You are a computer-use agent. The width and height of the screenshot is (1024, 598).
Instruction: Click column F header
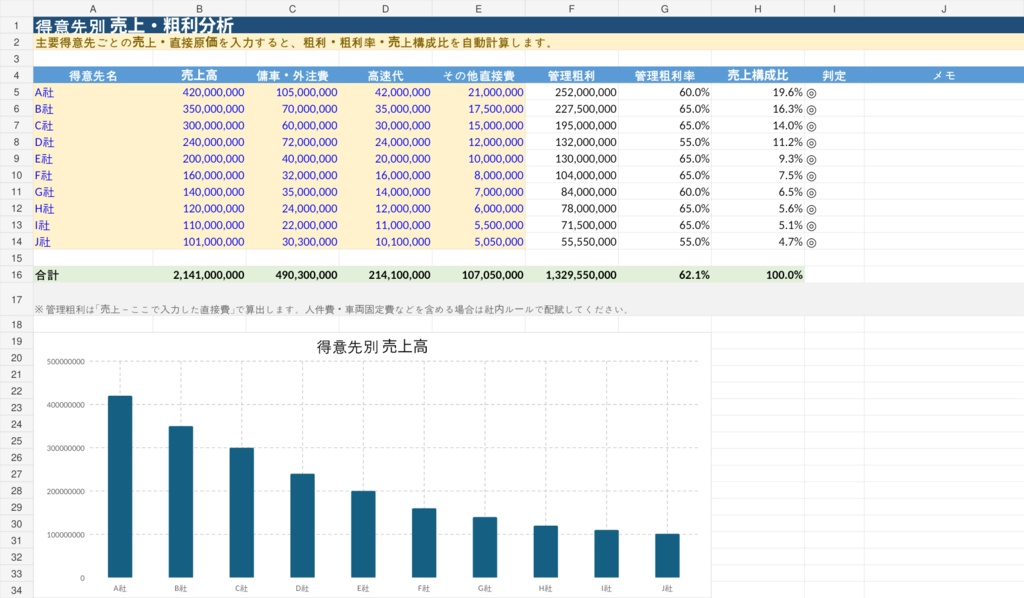point(571,8)
